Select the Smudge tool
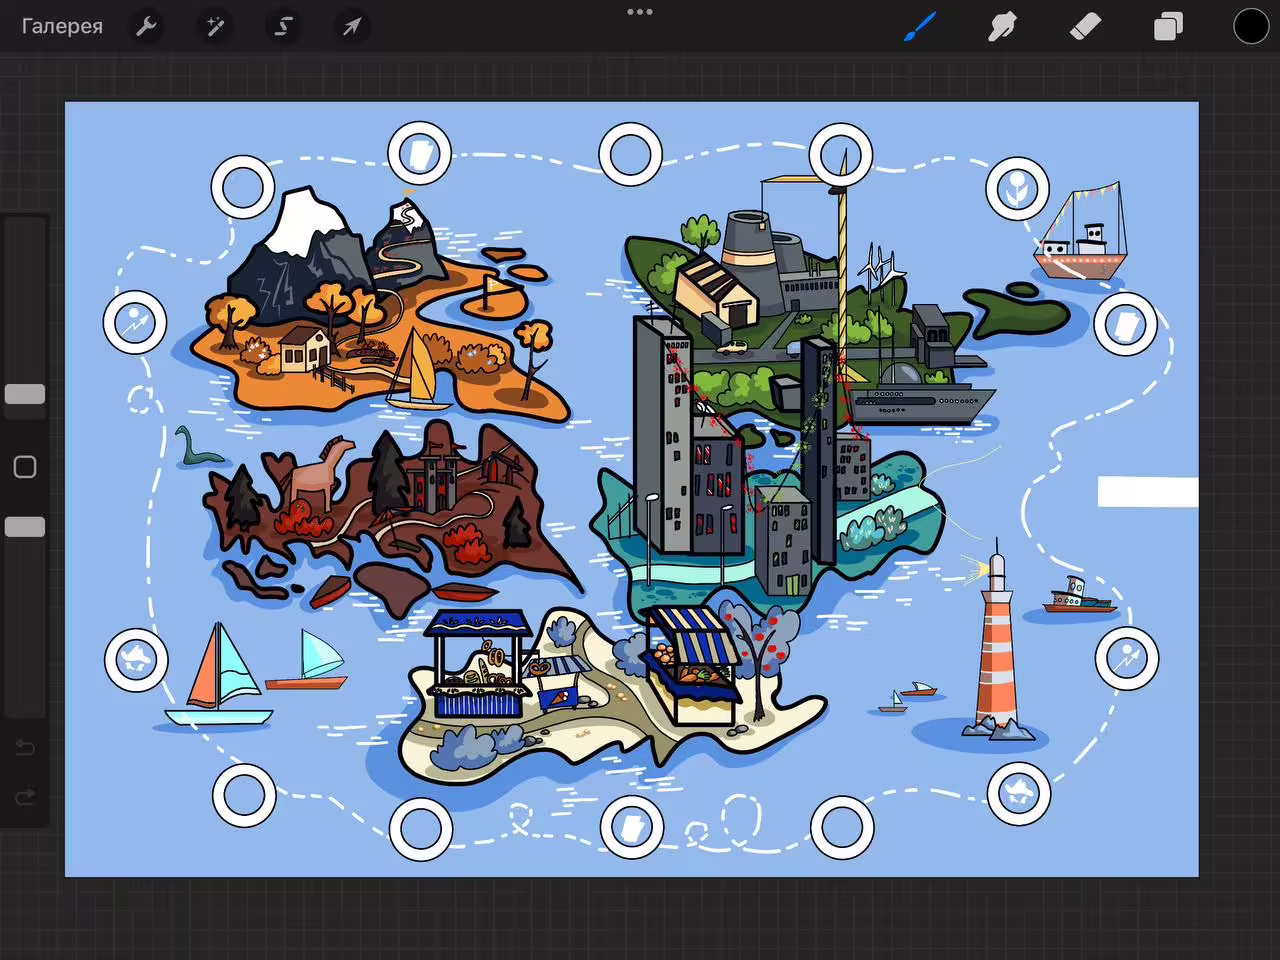 tap(1002, 26)
